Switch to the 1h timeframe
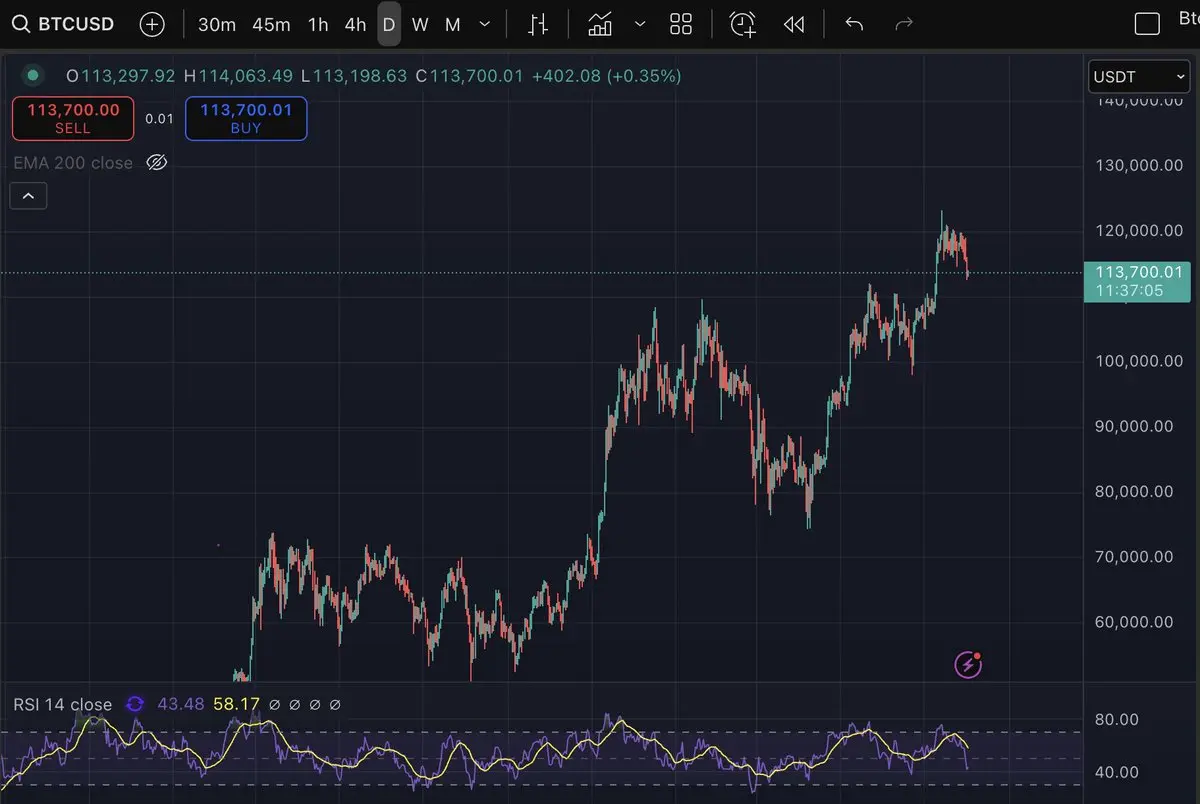Screen dimensions: 1200x804 (x=318, y=24)
